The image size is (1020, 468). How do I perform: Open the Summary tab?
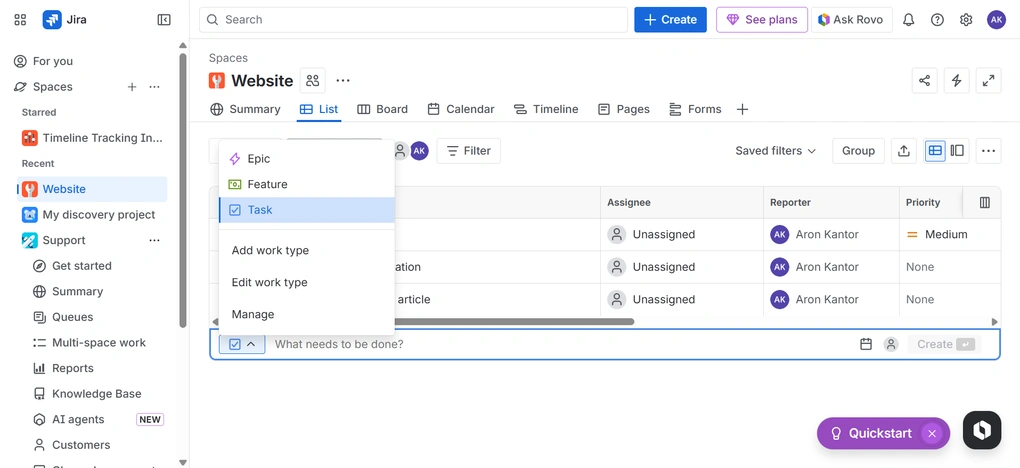245,109
